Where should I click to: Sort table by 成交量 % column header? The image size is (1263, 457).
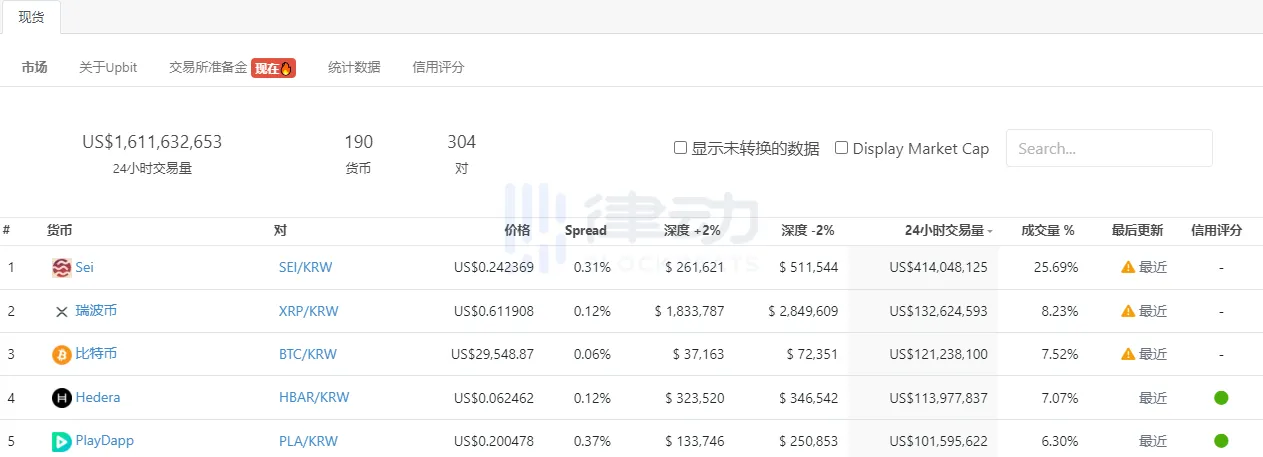pyautogui.click(x=1048, y=230)
